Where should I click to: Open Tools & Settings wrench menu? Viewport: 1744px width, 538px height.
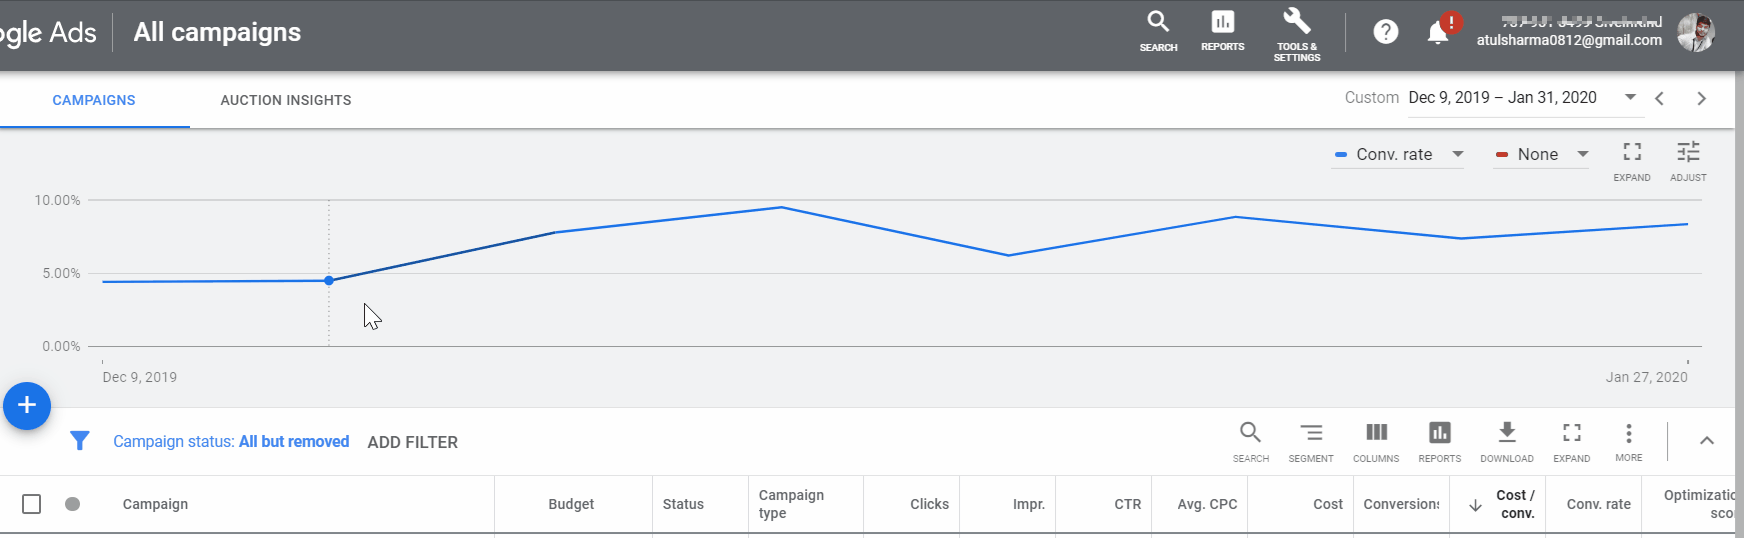(1296, 33)
